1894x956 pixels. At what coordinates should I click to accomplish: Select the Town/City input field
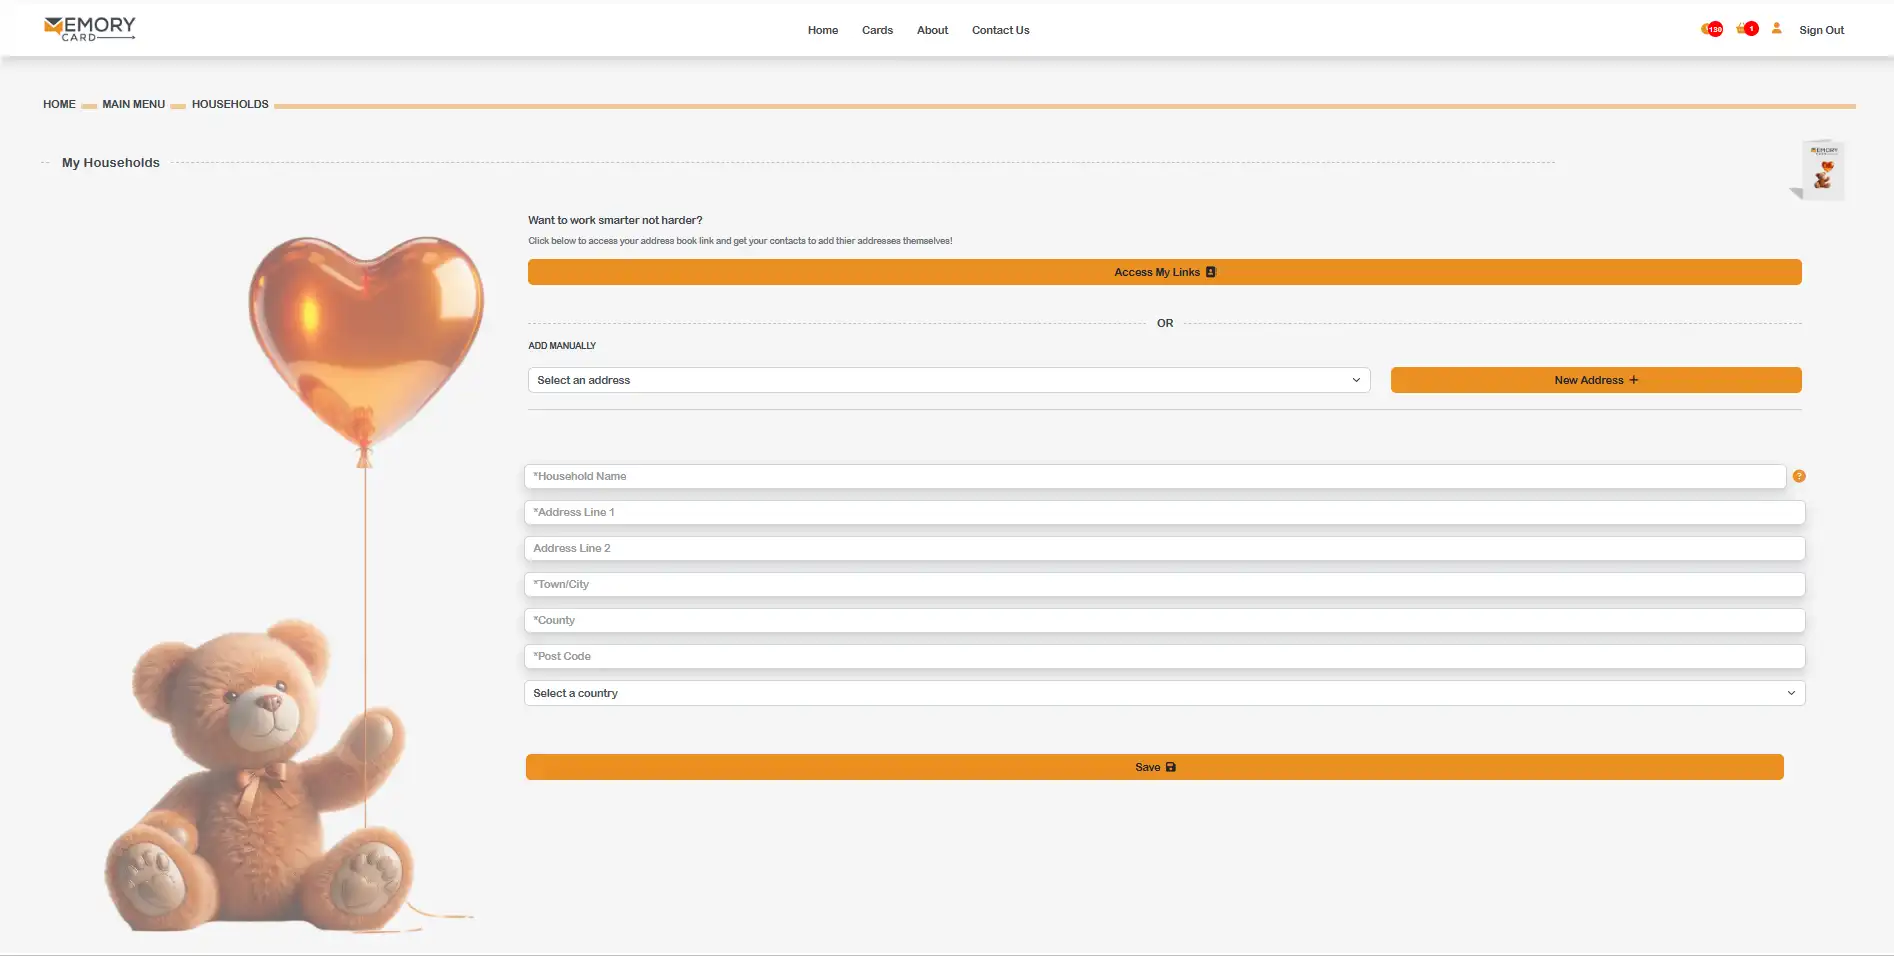(x=1164, y=584)
